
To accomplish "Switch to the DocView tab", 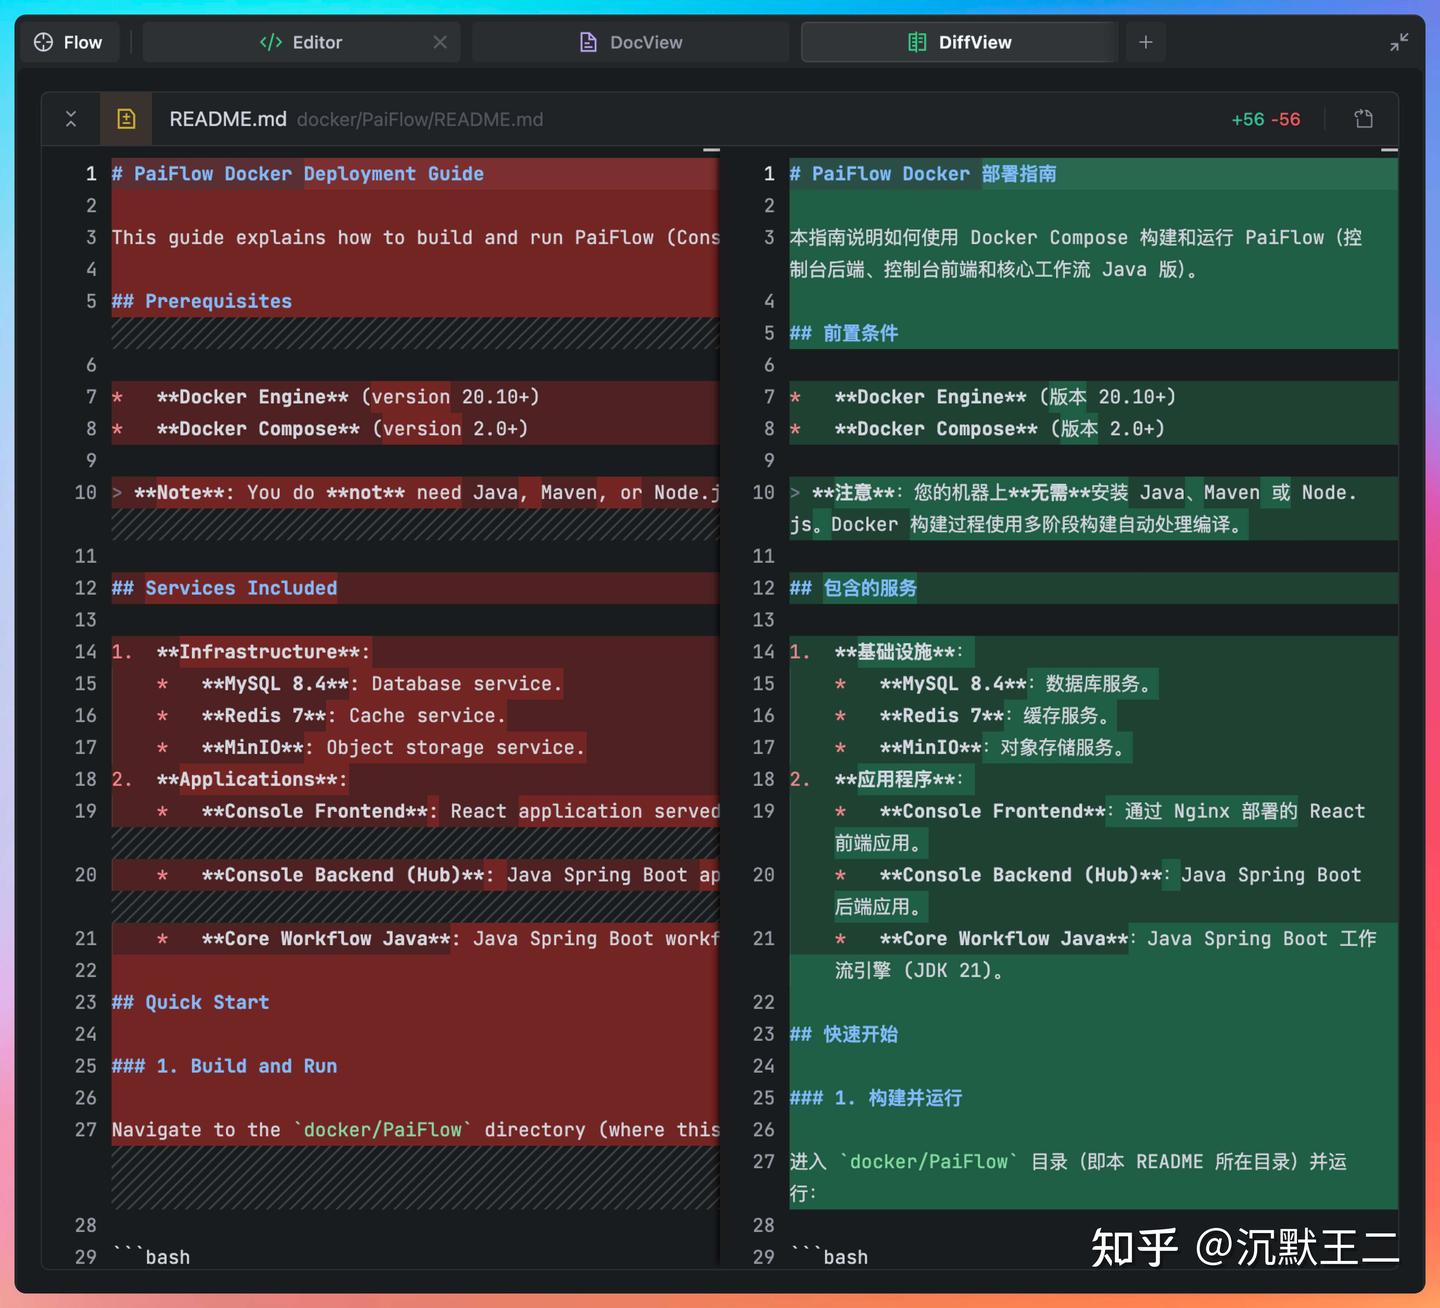I will 630,42.
